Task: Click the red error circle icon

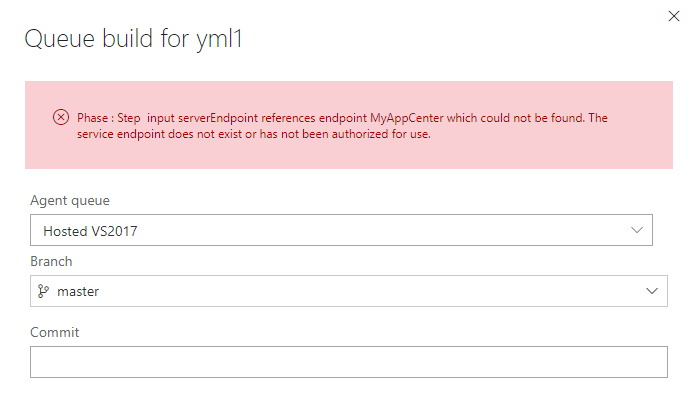Action: (x=61, y=118)
